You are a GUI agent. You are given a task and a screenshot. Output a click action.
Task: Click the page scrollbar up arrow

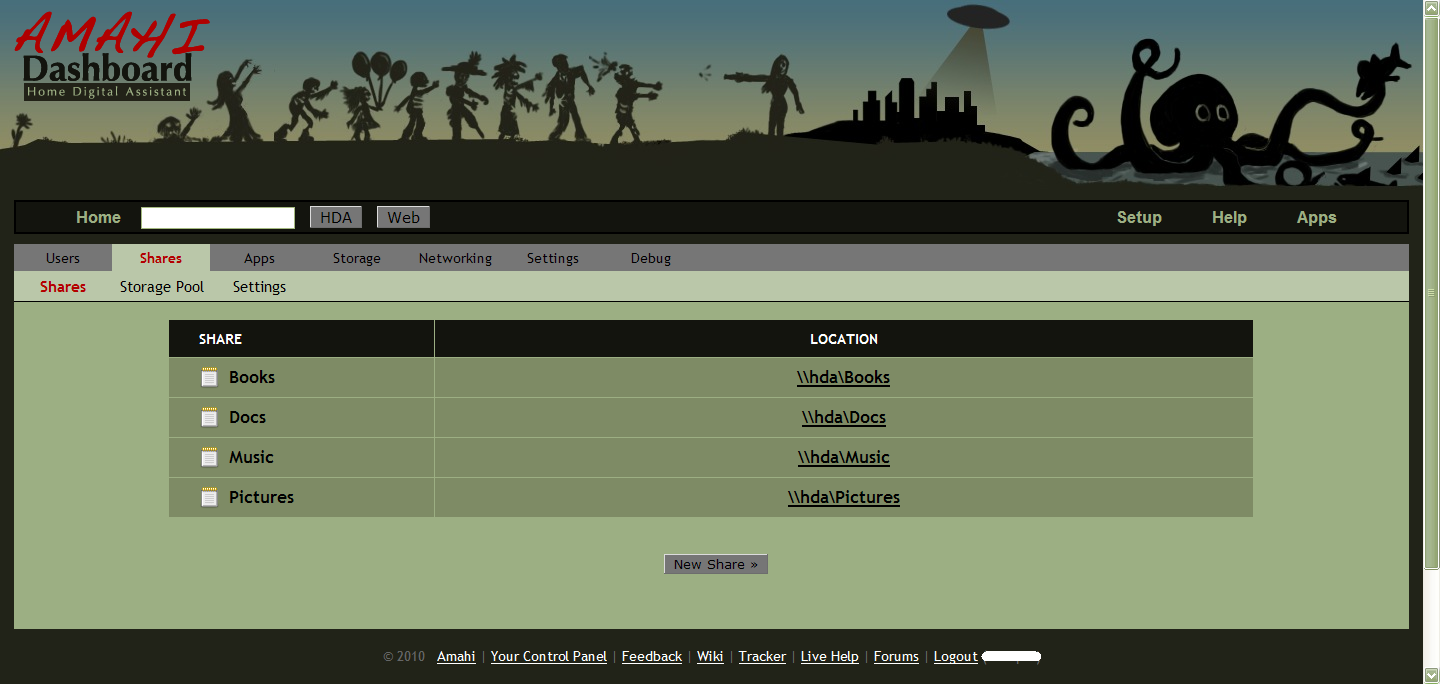(x=1431, y=8)
